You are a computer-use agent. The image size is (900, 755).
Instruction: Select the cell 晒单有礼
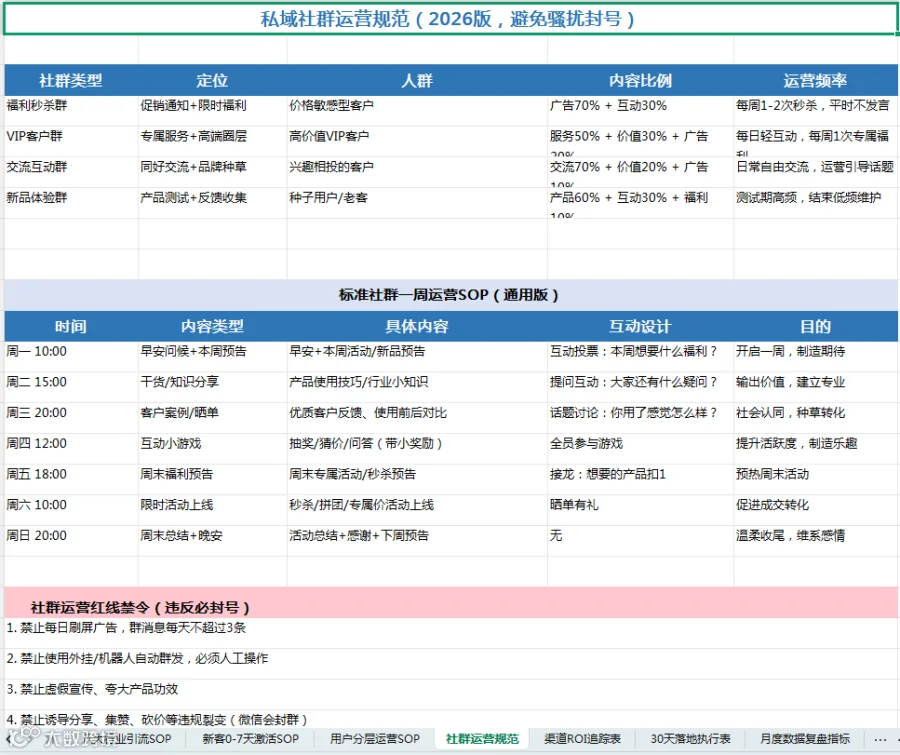641,510
